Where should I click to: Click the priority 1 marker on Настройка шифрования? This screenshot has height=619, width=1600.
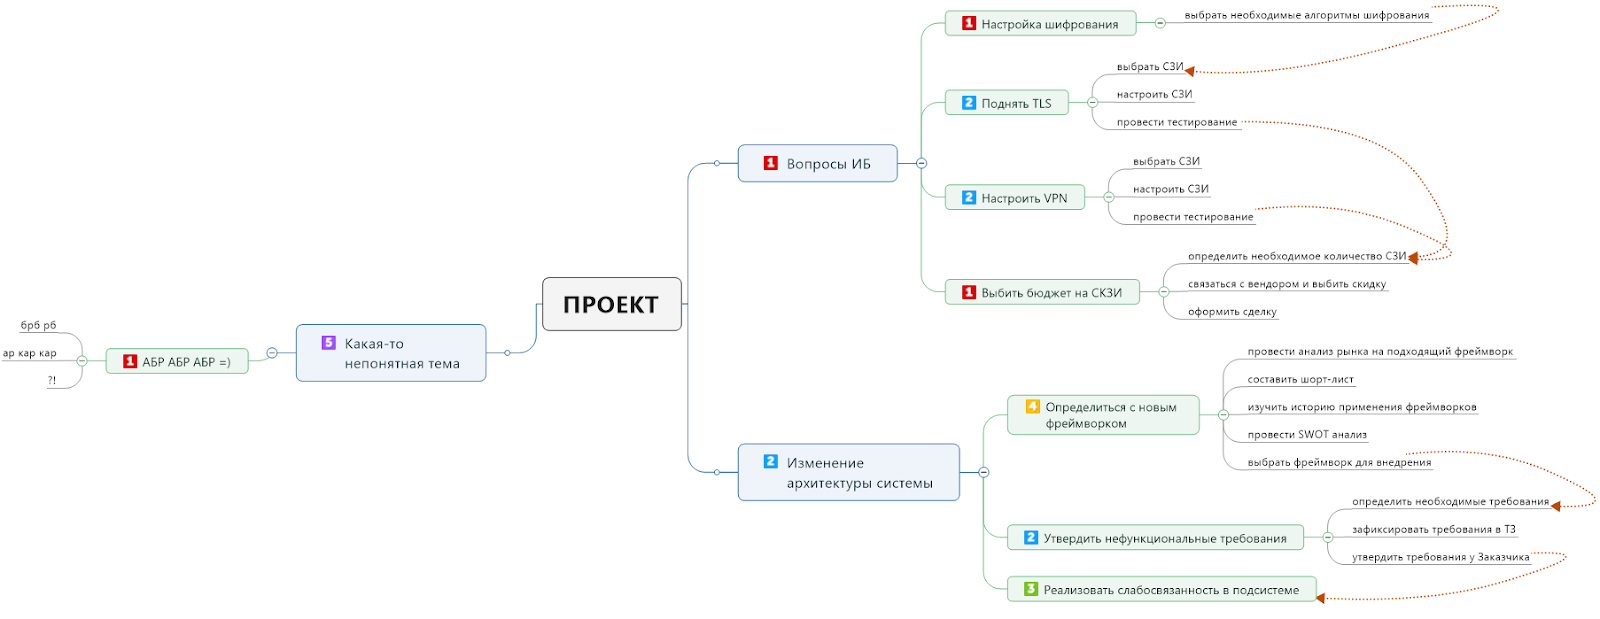(968, 23)
